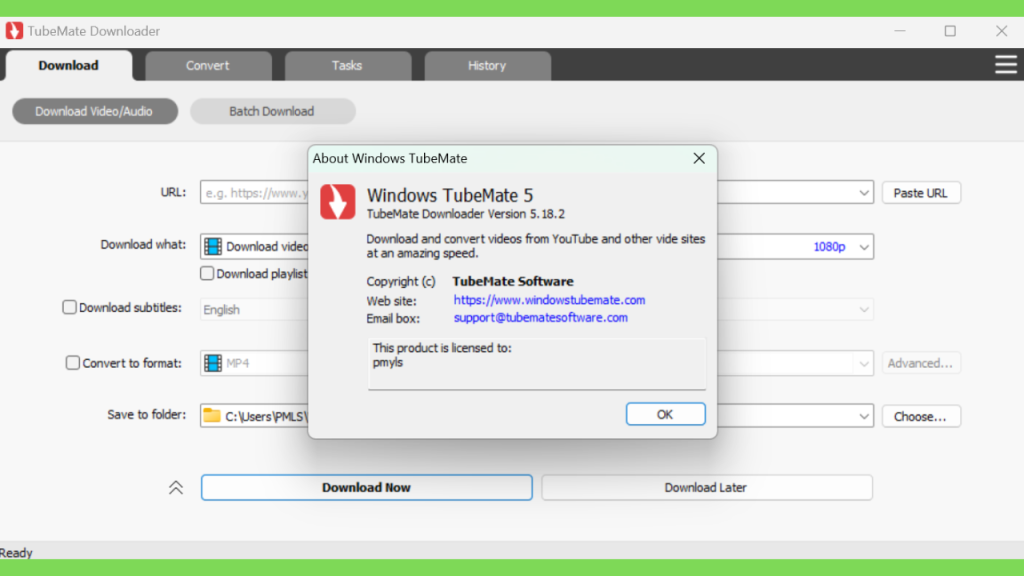Minimize the TubeMate Downloader window

coord(900,31)
